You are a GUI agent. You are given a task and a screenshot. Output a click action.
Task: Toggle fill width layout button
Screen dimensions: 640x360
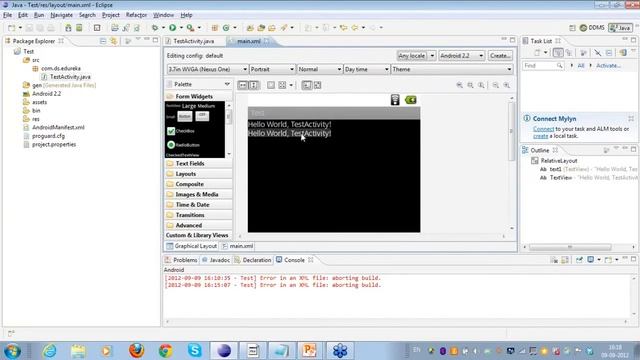coord(243,85)
